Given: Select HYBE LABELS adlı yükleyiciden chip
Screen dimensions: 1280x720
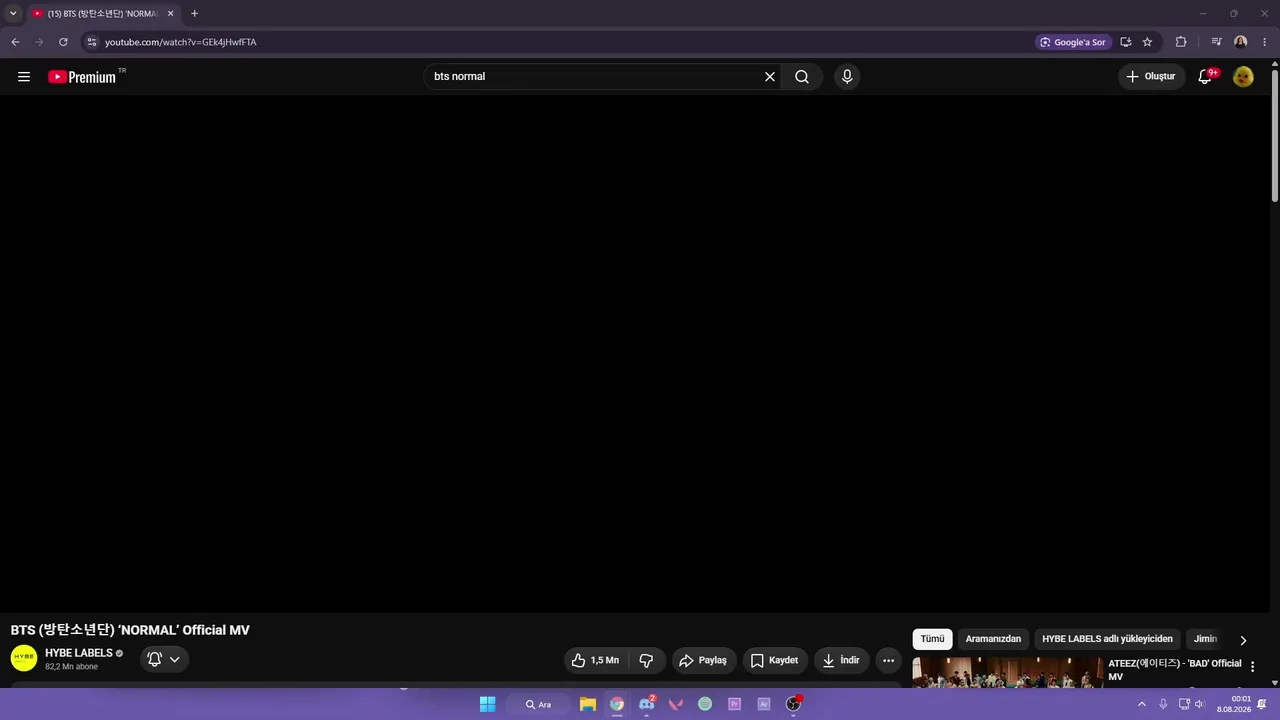Looking at the screenshot, I should pos(1107,639).
